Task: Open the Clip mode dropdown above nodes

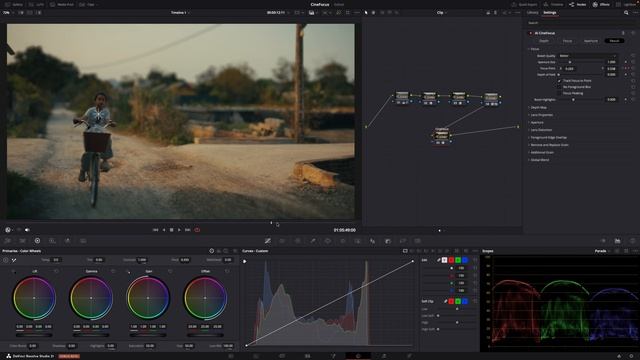Action: click(x=441, y=13)
